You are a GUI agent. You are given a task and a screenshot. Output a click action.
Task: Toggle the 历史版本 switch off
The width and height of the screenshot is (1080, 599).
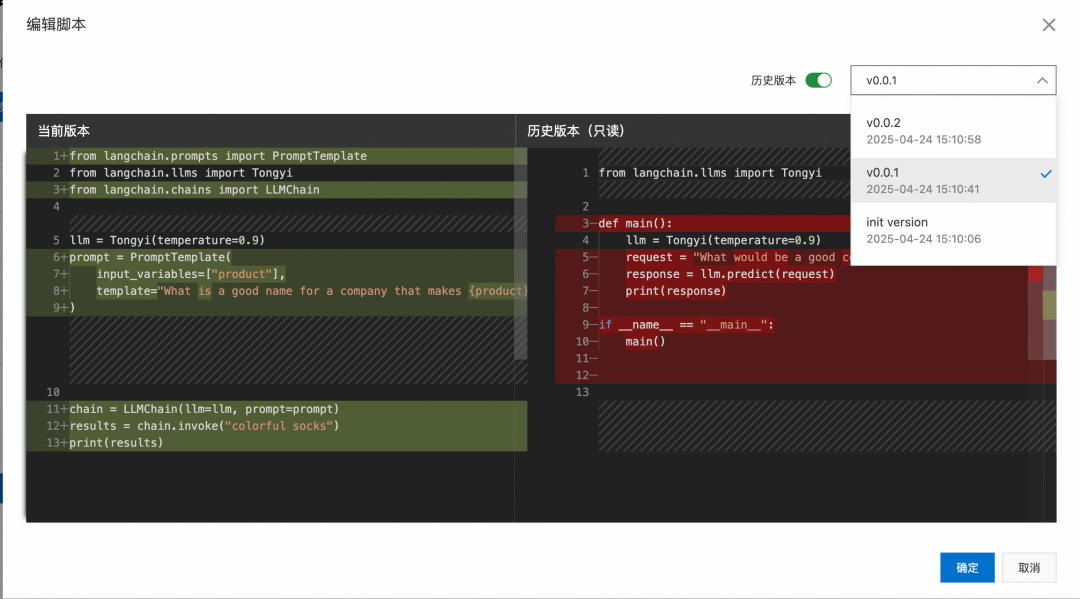coord(818,81)
